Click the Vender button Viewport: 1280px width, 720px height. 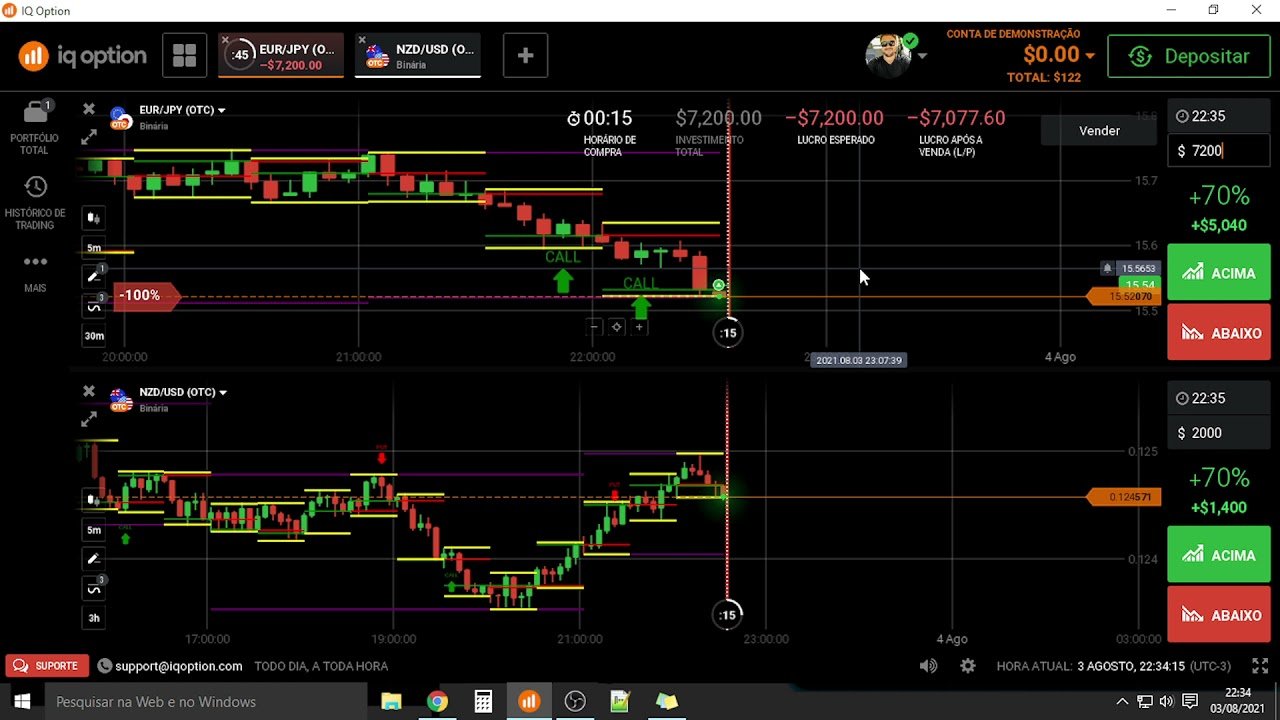tap(1099, 130)
